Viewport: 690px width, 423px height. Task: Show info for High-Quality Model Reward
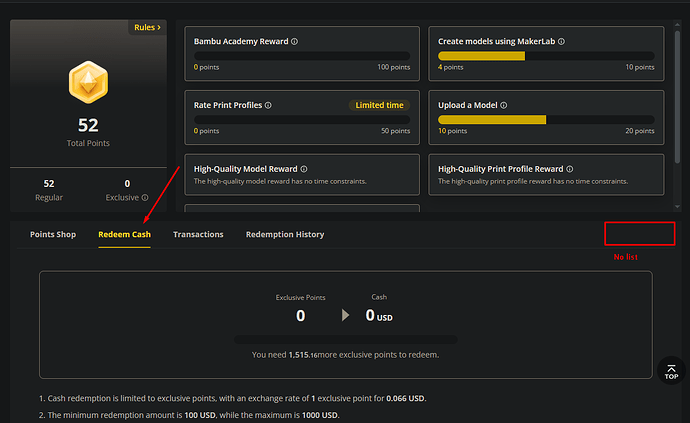coord(304,169)
